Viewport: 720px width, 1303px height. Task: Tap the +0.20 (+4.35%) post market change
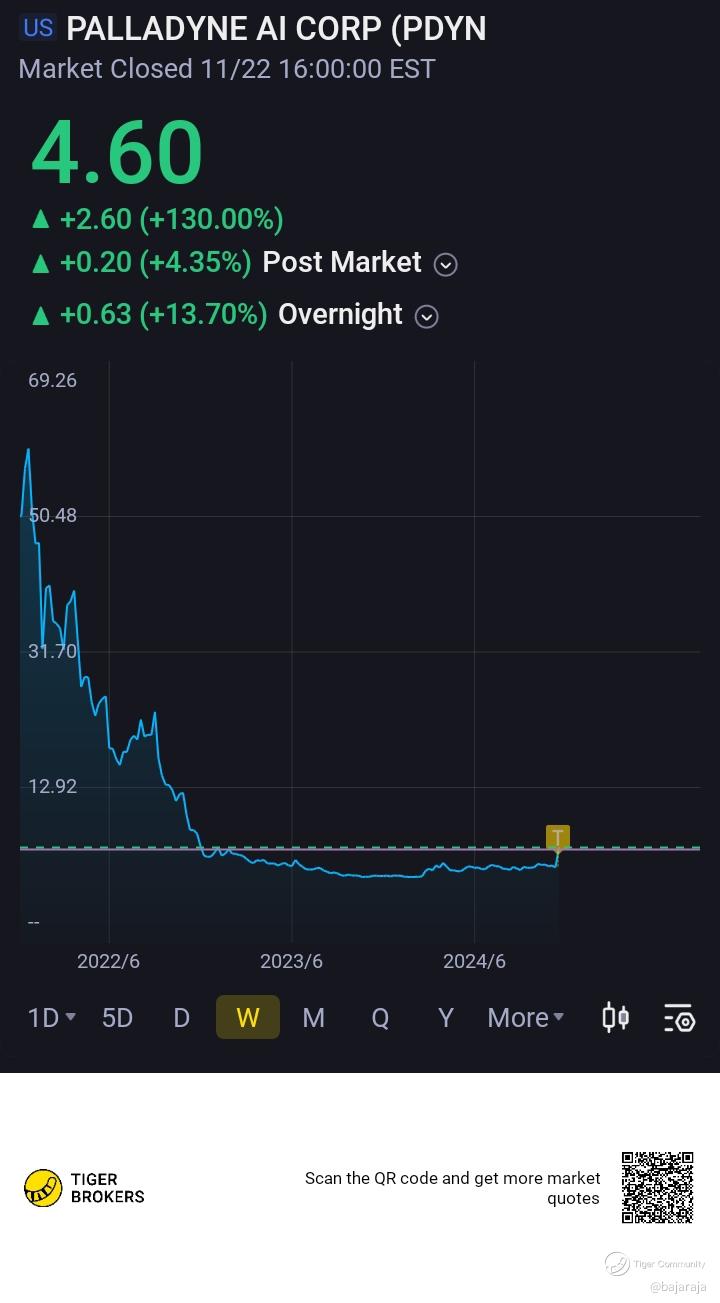click(155, 263)
